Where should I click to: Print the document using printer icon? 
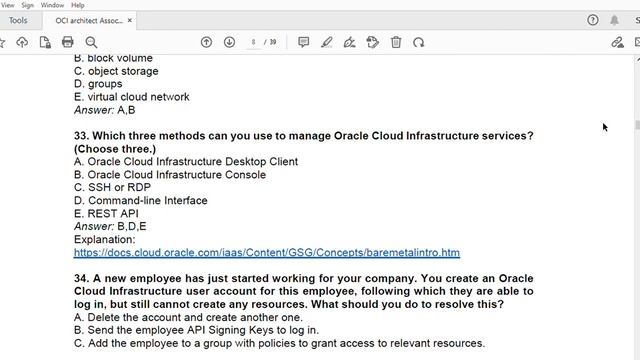click(68, 42)
